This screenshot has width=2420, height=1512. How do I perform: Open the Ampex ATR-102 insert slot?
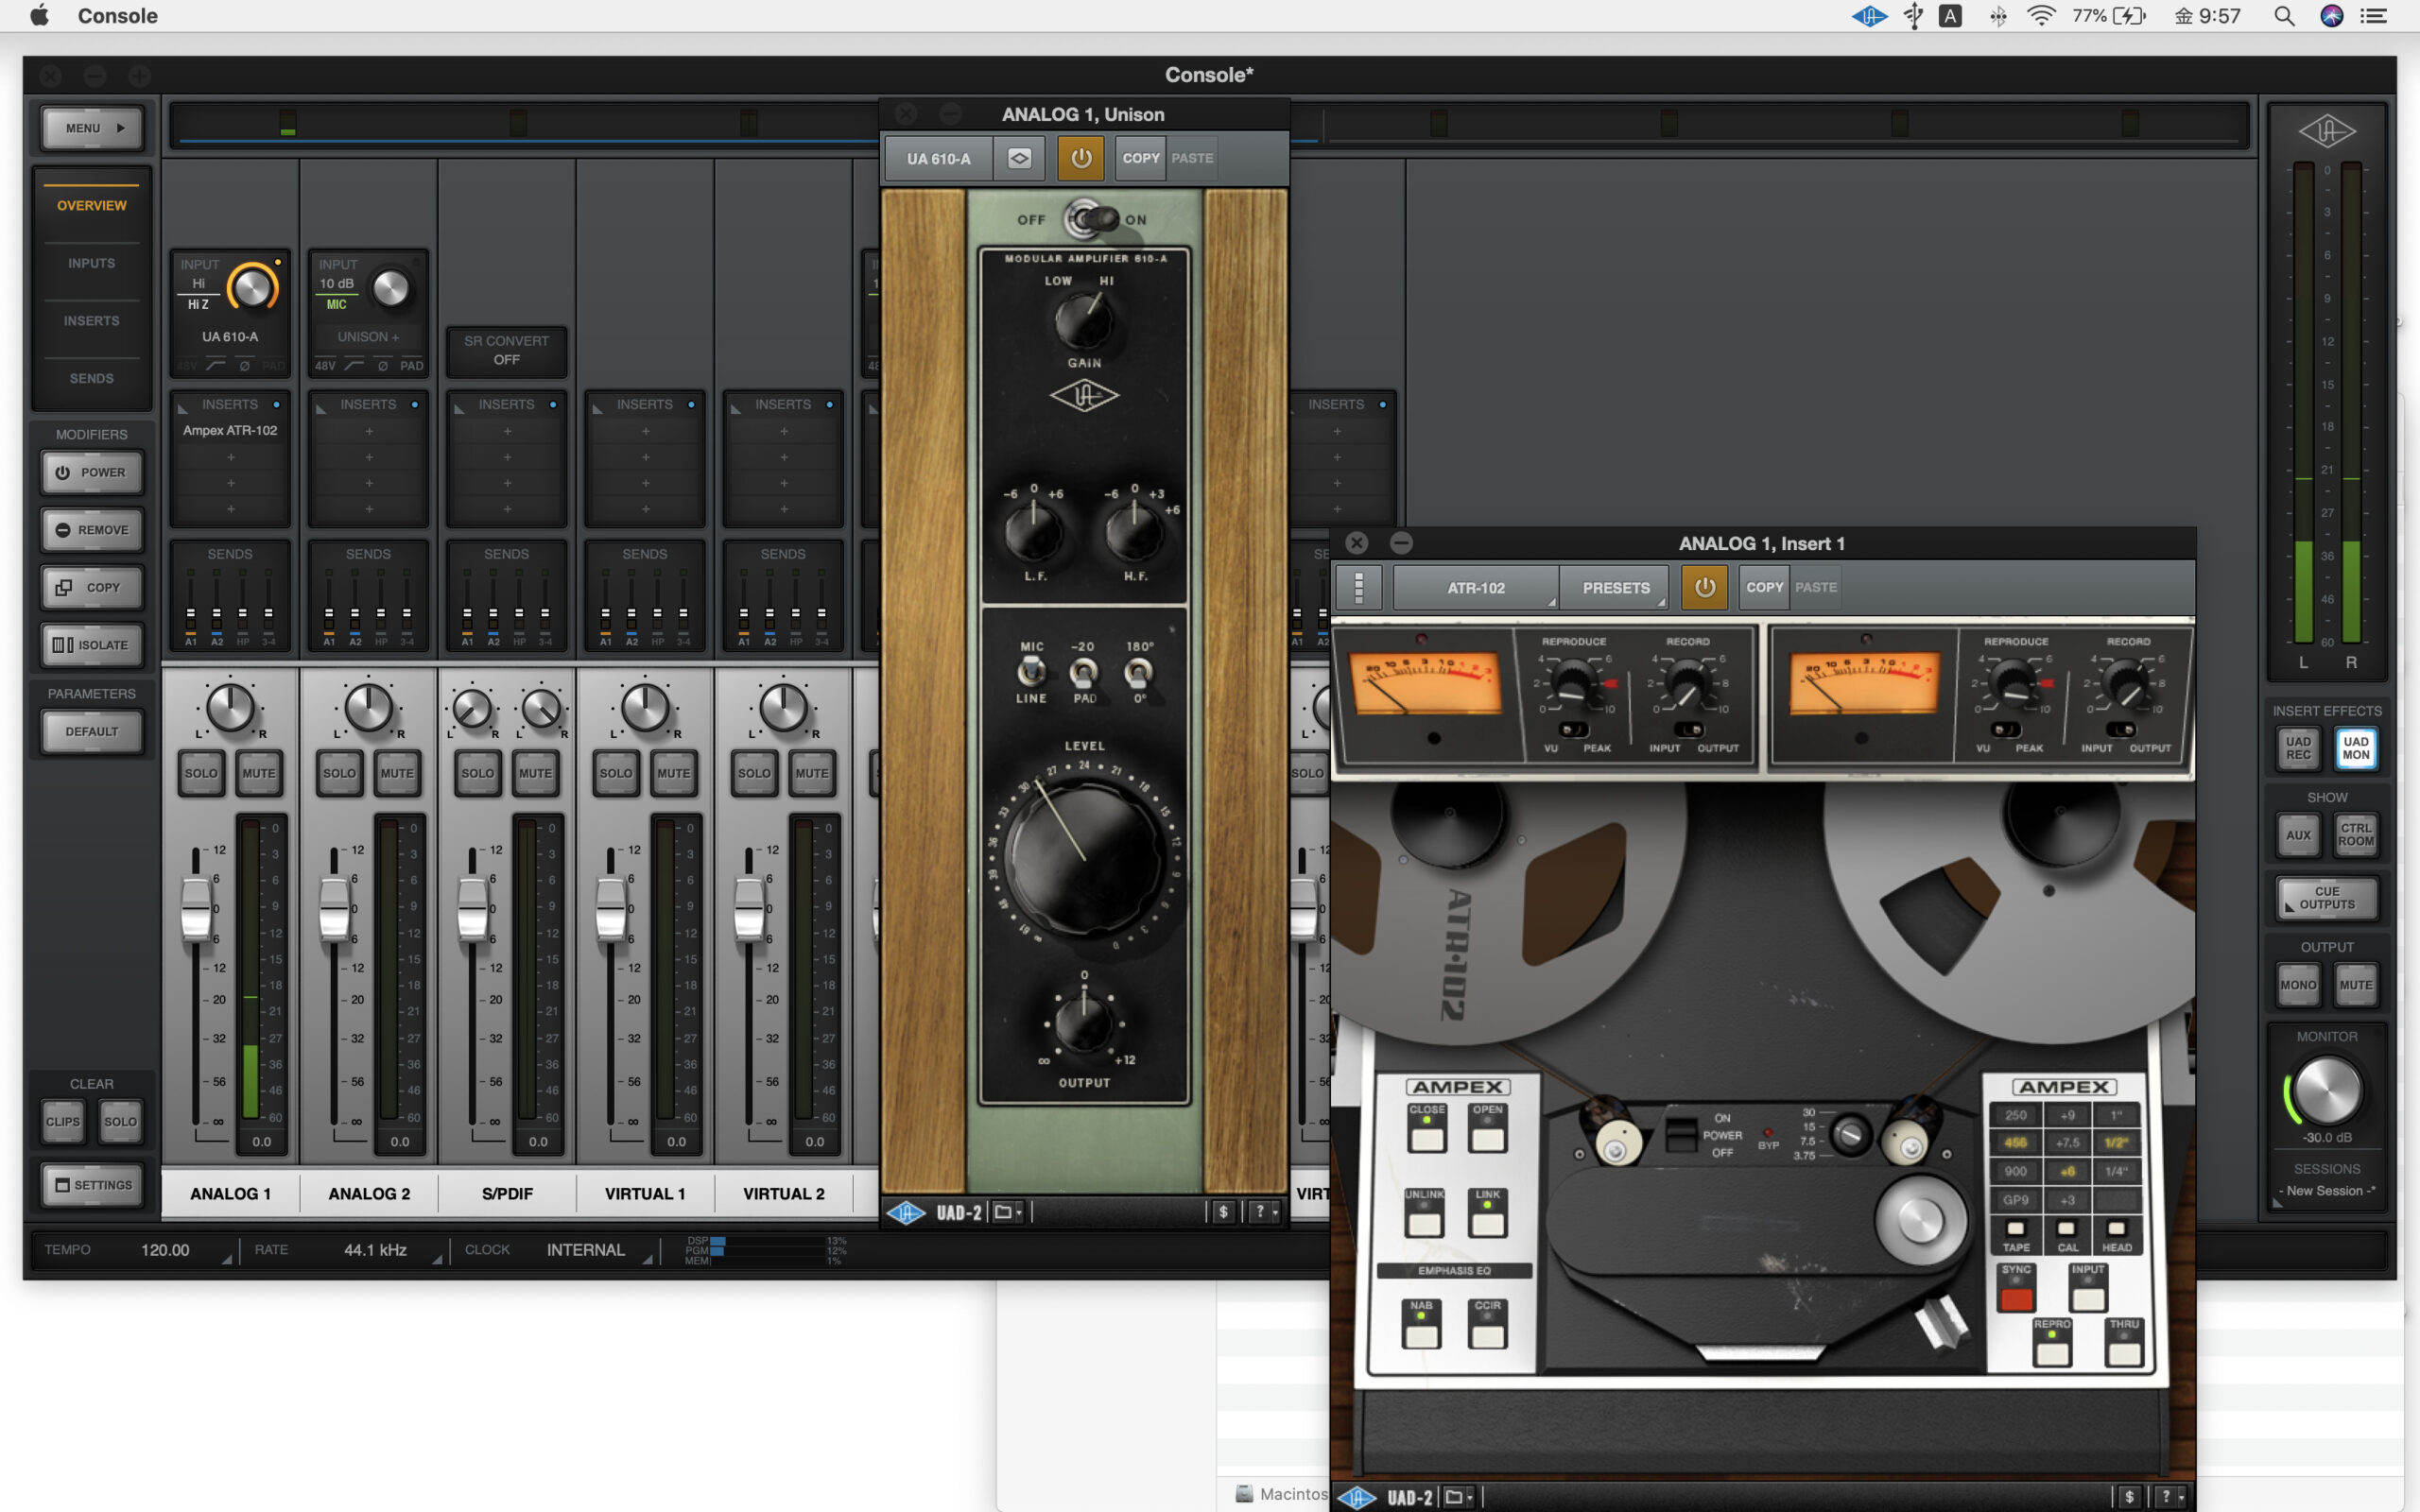230,431
